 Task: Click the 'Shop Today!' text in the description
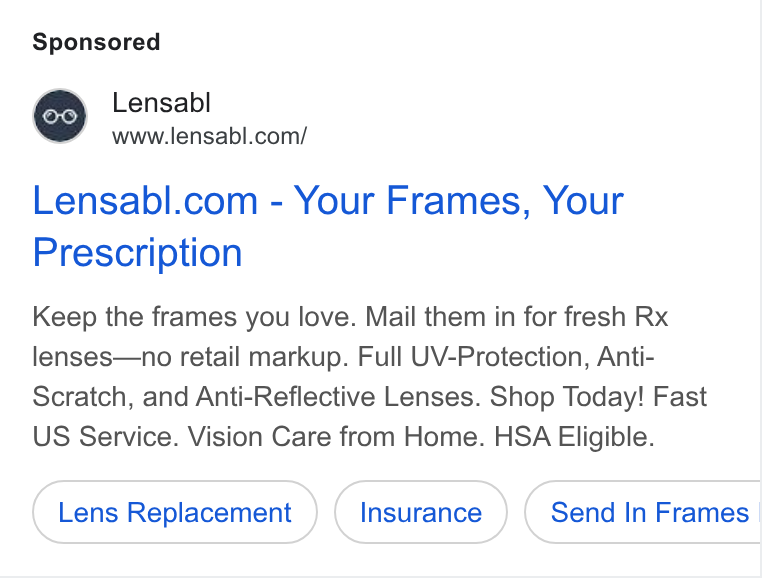567,397
